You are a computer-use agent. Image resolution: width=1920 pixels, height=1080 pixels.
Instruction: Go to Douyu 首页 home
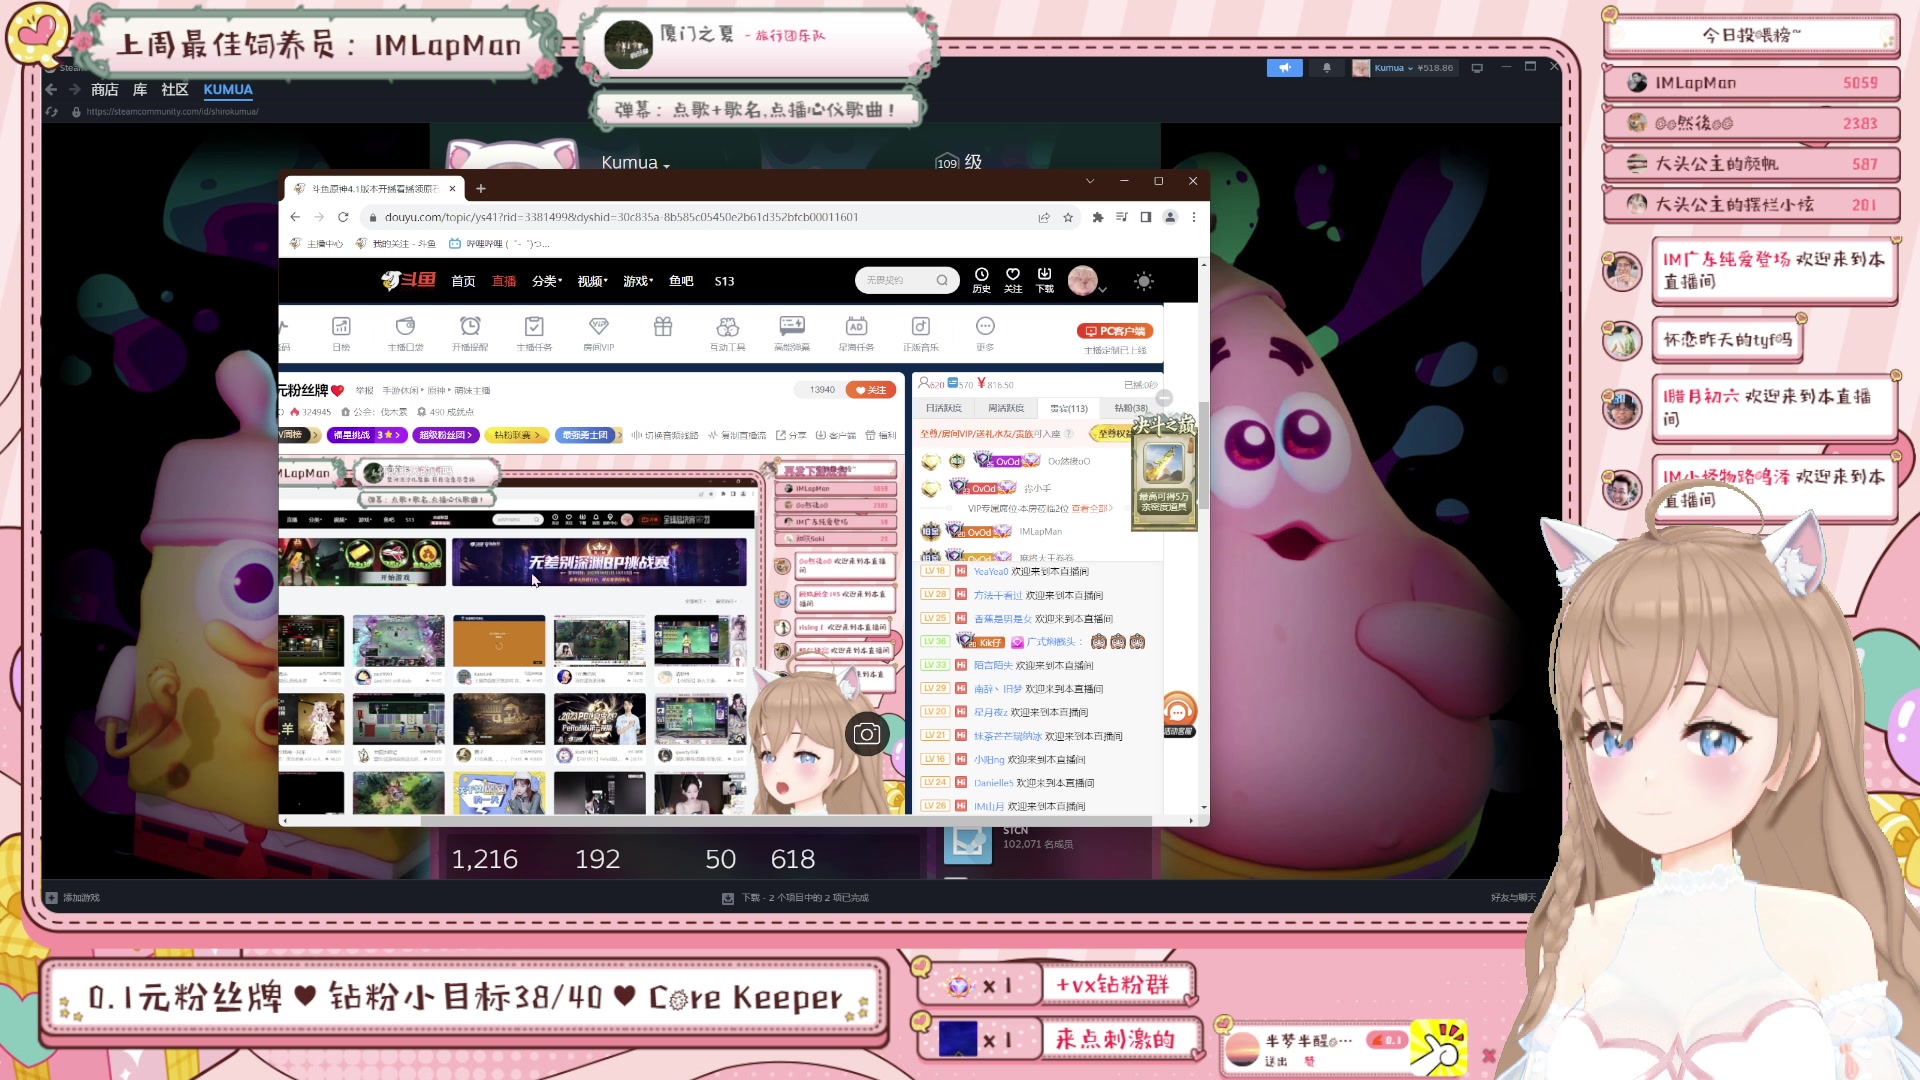[463, 281]
